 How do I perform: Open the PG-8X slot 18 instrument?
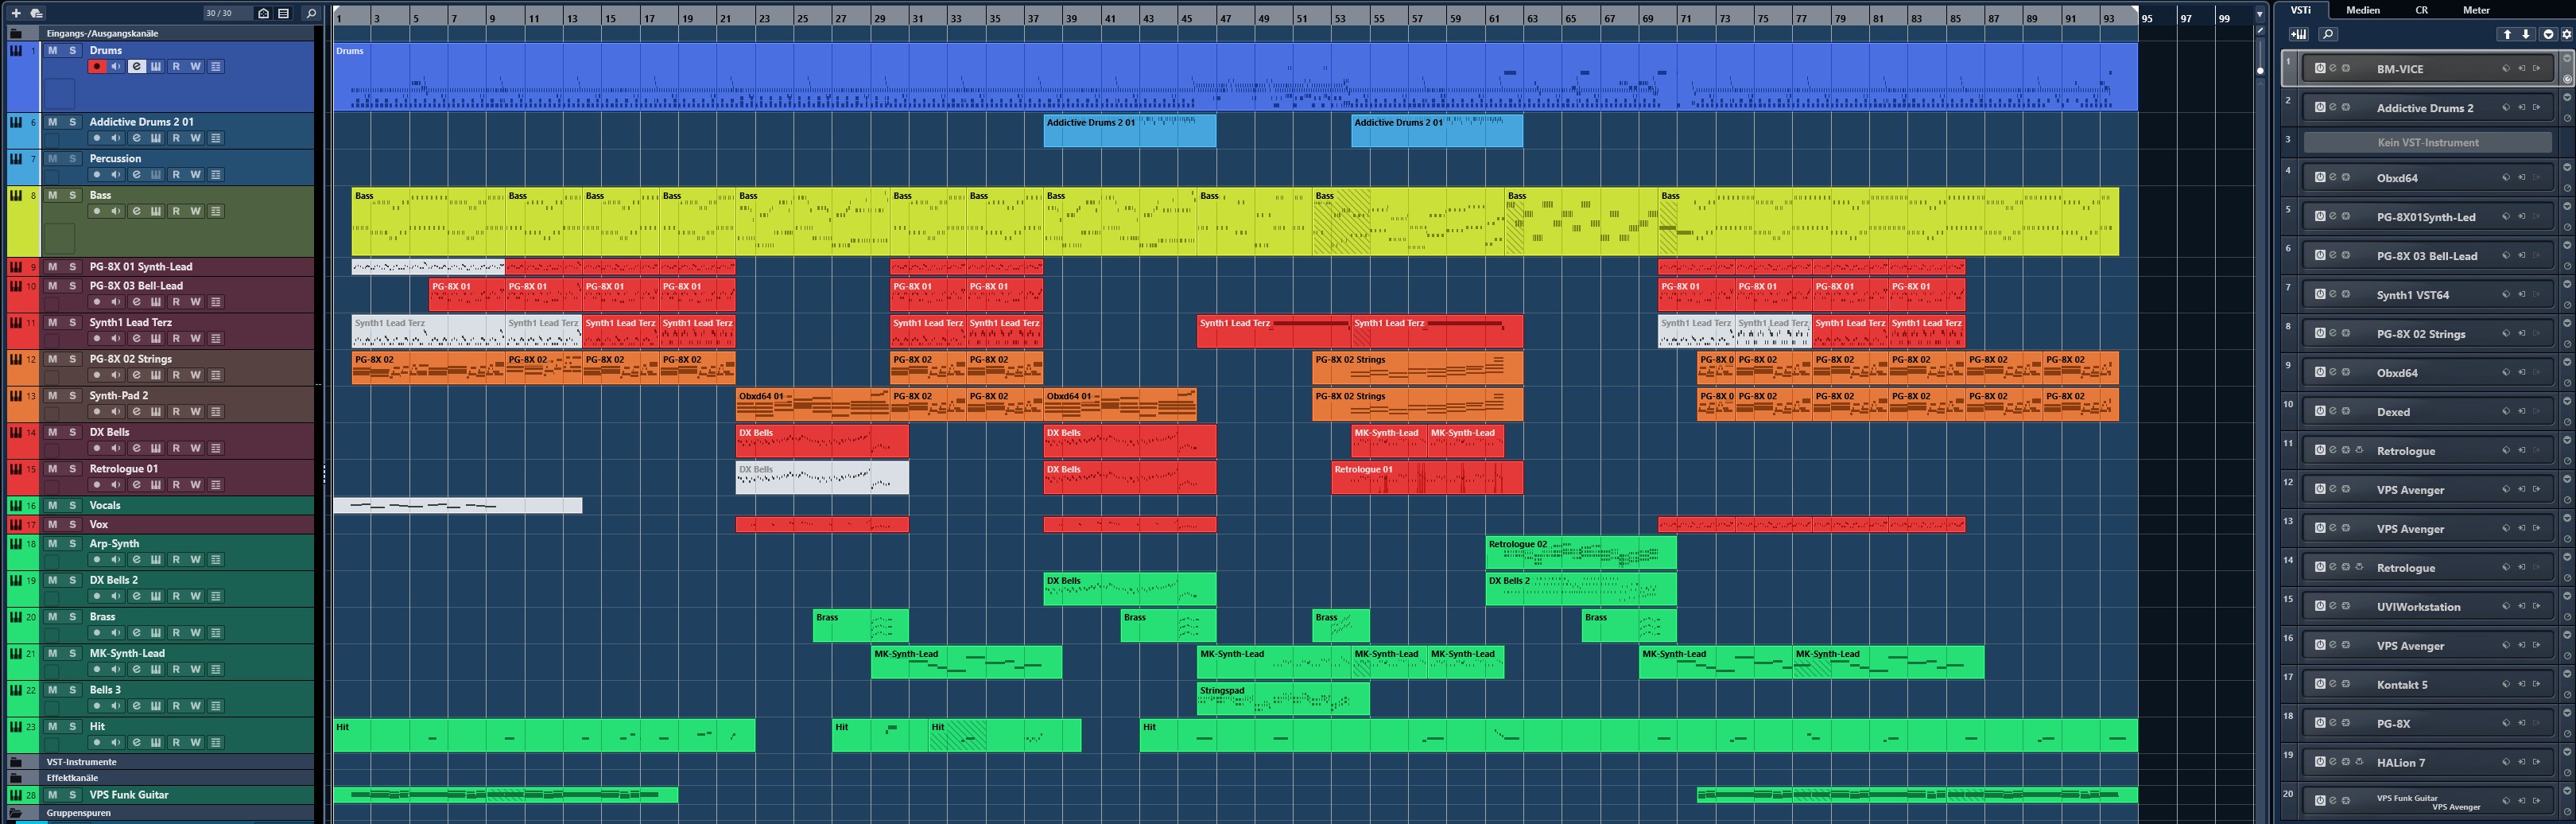click(2428, 723)
